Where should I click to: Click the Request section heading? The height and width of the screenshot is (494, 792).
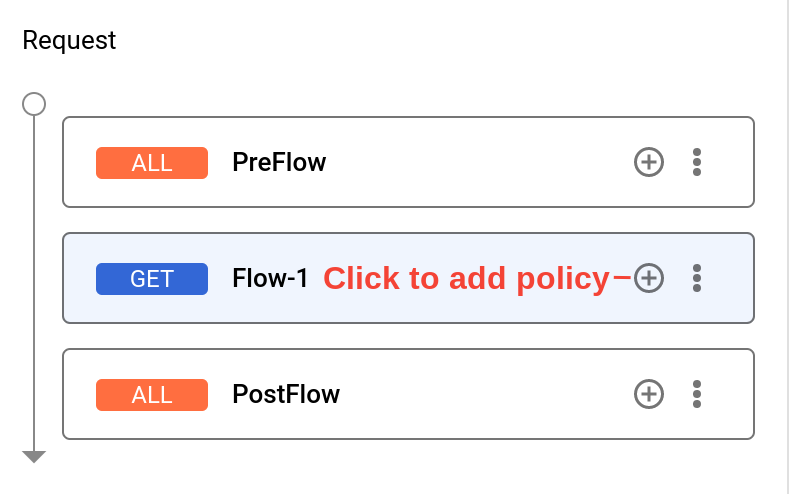point(69,41)
